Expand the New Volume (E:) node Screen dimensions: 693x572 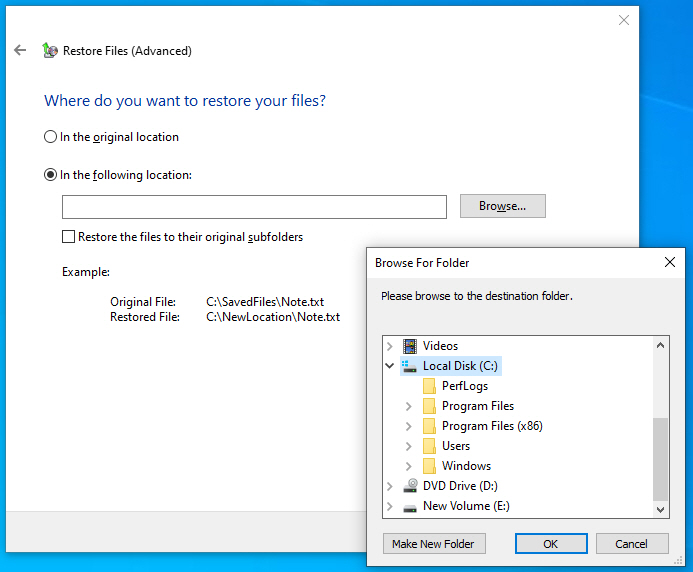click(390, 506)
